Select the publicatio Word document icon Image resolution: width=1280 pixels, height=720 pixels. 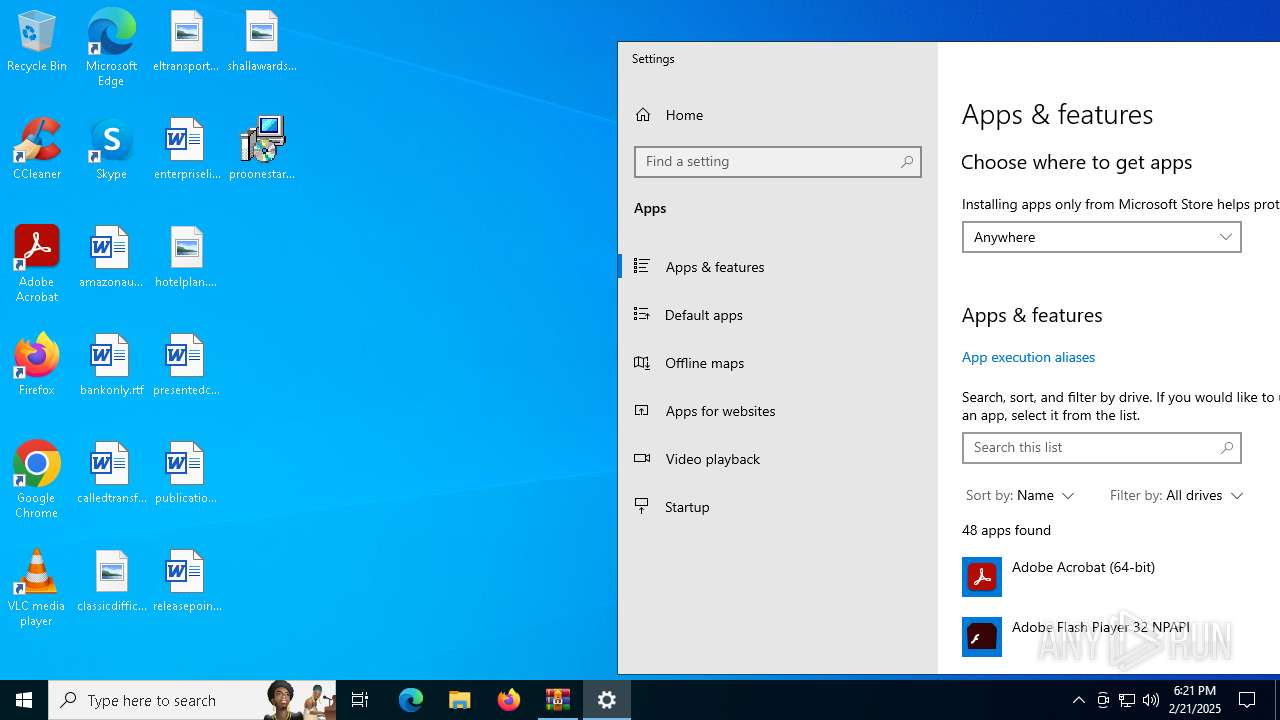click(x=186, y=474)
